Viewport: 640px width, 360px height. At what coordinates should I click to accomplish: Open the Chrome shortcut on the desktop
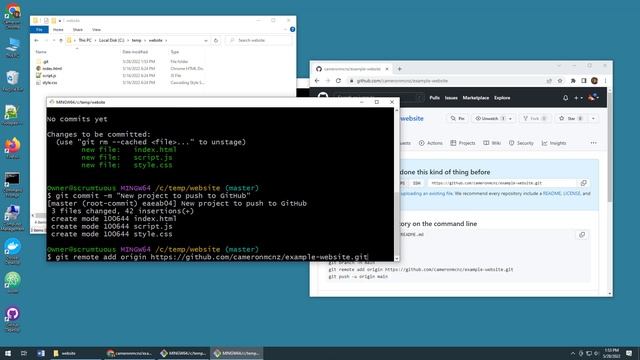13,12
